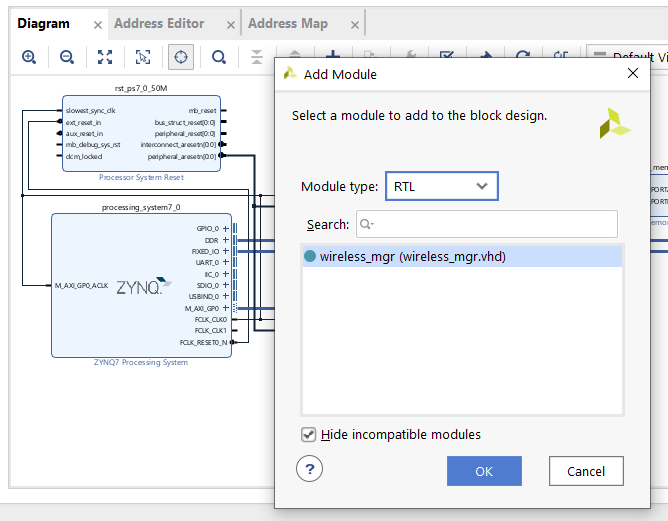668x521 pixels.
Task: Switch to the Diagram tab
Action: coord(43,23)
